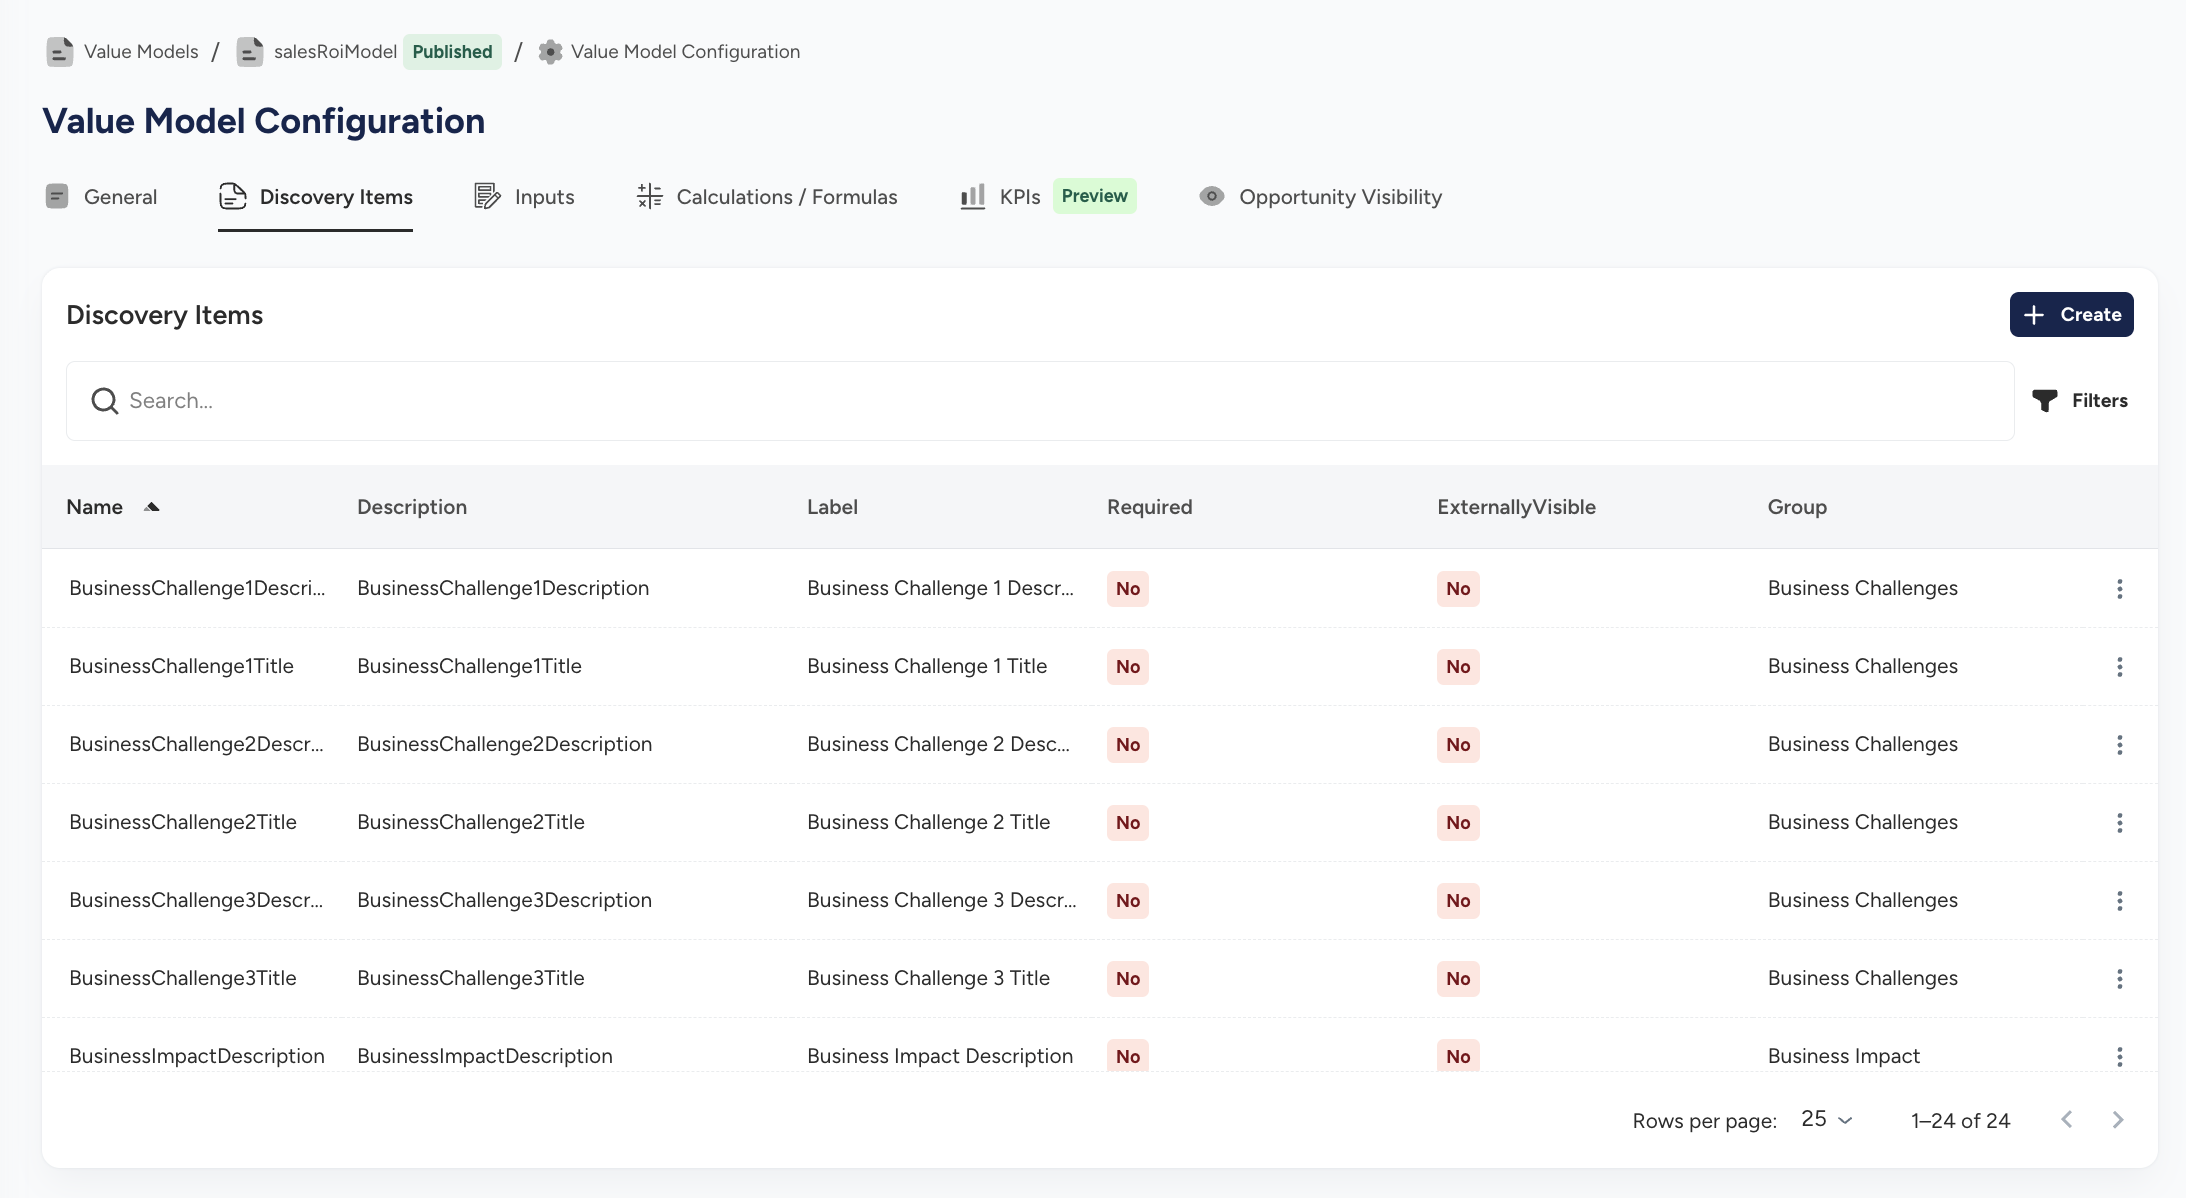Open the salesRoiModel breadcrumb link

tap(335, 52)
